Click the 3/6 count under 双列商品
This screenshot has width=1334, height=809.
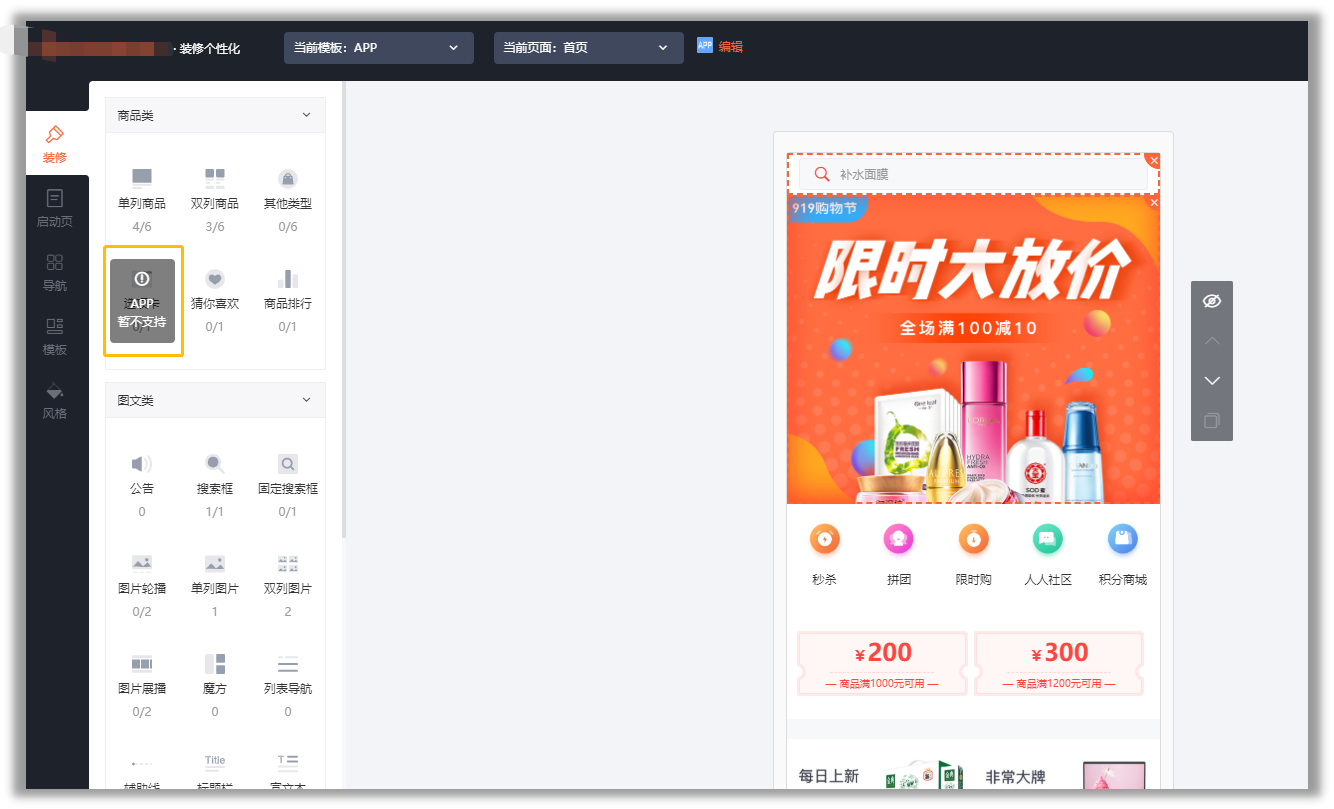click(215, 227)
